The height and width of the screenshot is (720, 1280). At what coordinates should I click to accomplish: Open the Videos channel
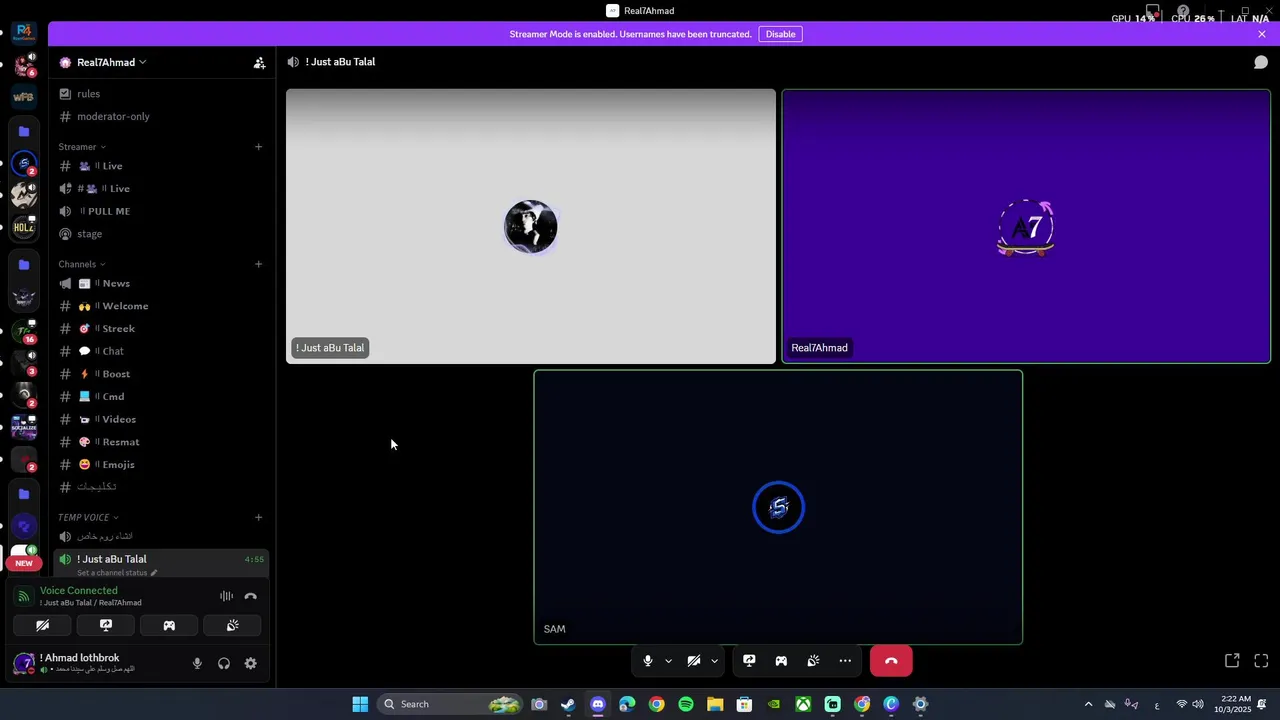coord(161,419)
